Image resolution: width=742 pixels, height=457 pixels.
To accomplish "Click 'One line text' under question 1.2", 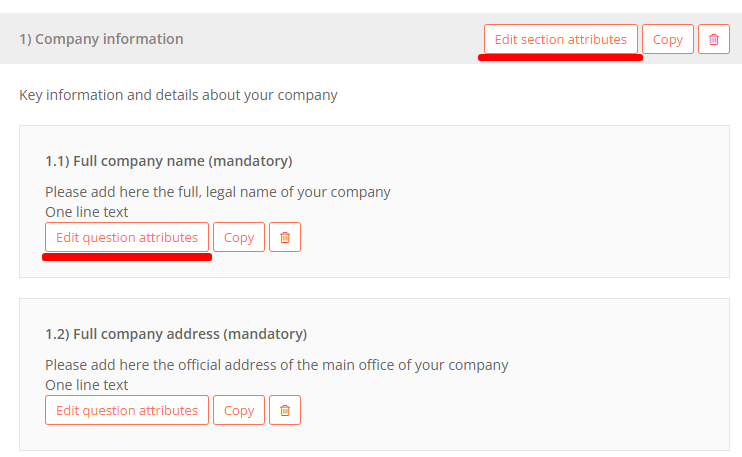I will (87, 385).
